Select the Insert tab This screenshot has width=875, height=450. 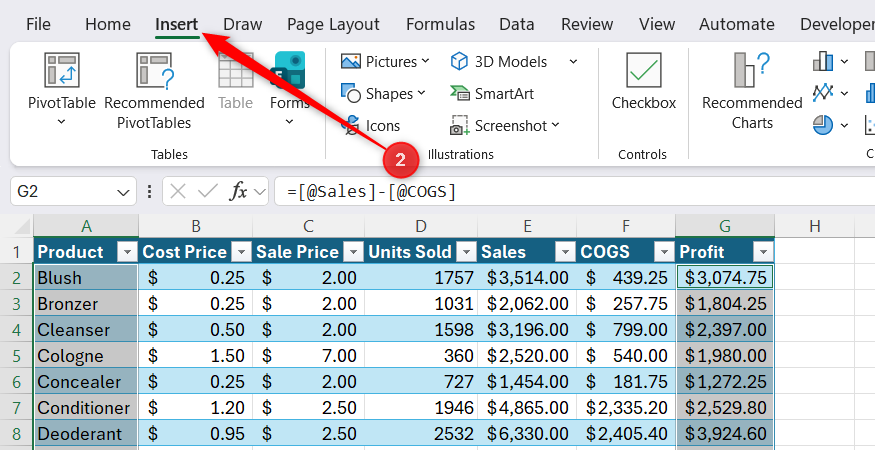(x=176, y=24)
